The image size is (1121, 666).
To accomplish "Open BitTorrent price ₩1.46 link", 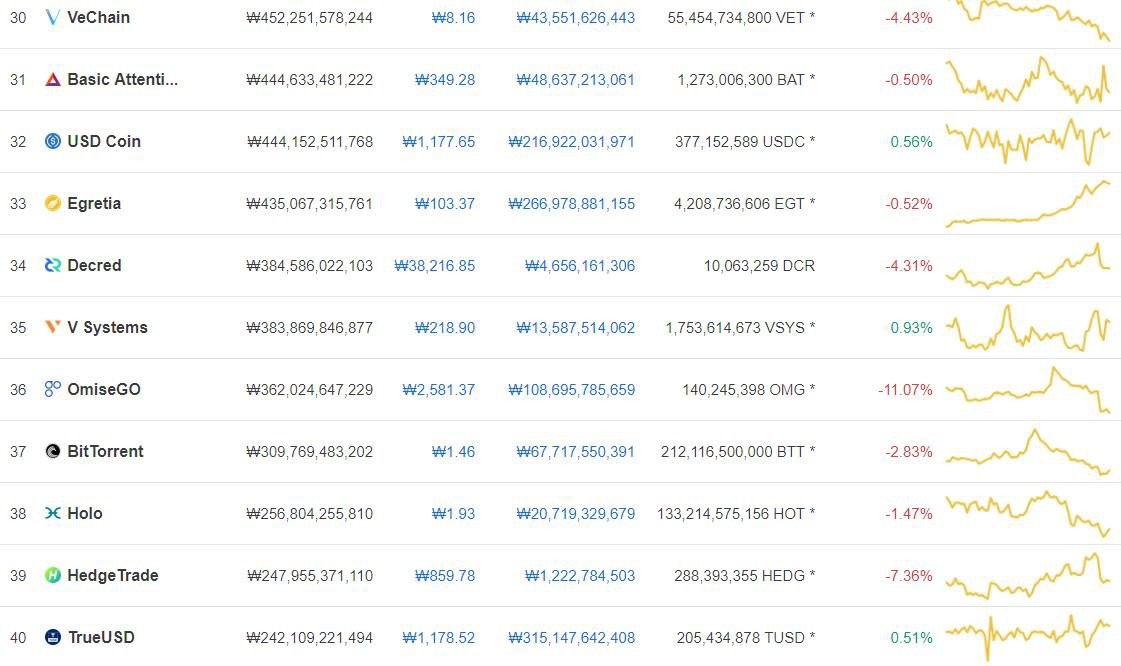I will click(x=453, y=452).
